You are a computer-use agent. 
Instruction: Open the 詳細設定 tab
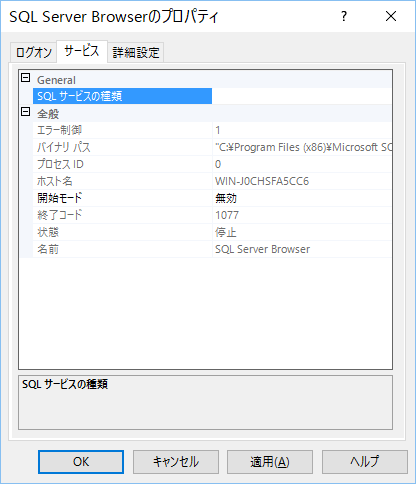click(x=136, y=52)
